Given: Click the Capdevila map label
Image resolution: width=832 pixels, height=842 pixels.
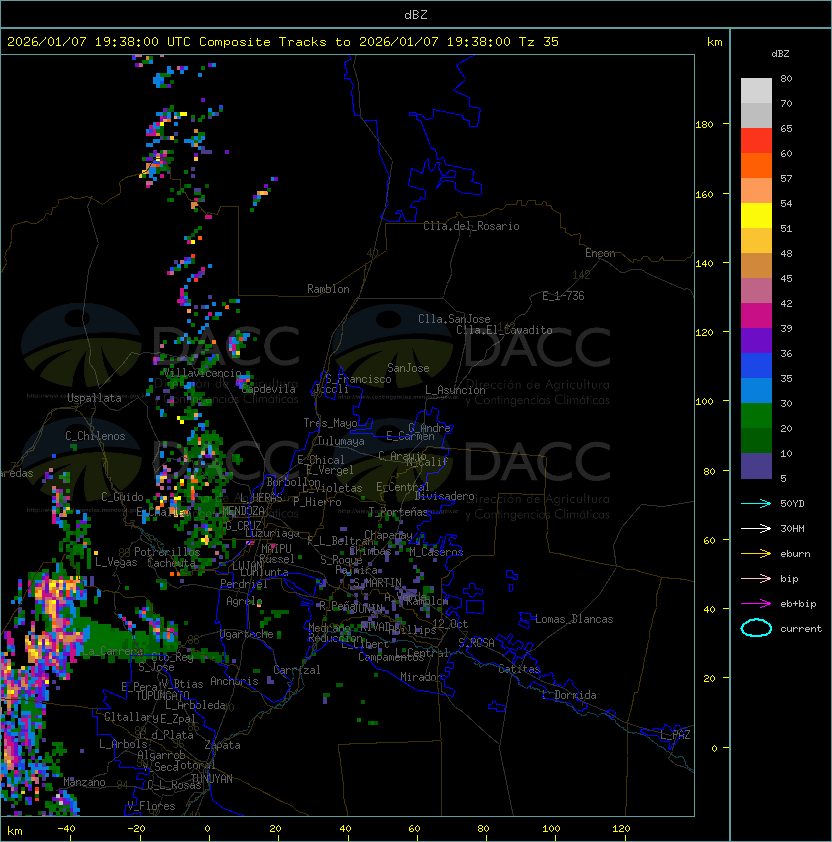Looking at the screenshot, I should [269, 389].
